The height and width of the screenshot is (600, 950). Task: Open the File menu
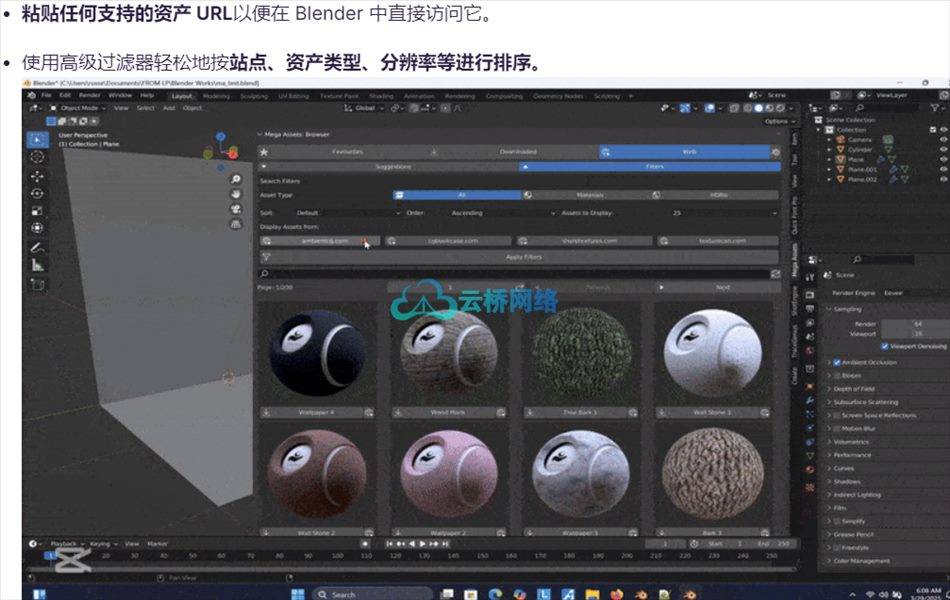(46, 95)
